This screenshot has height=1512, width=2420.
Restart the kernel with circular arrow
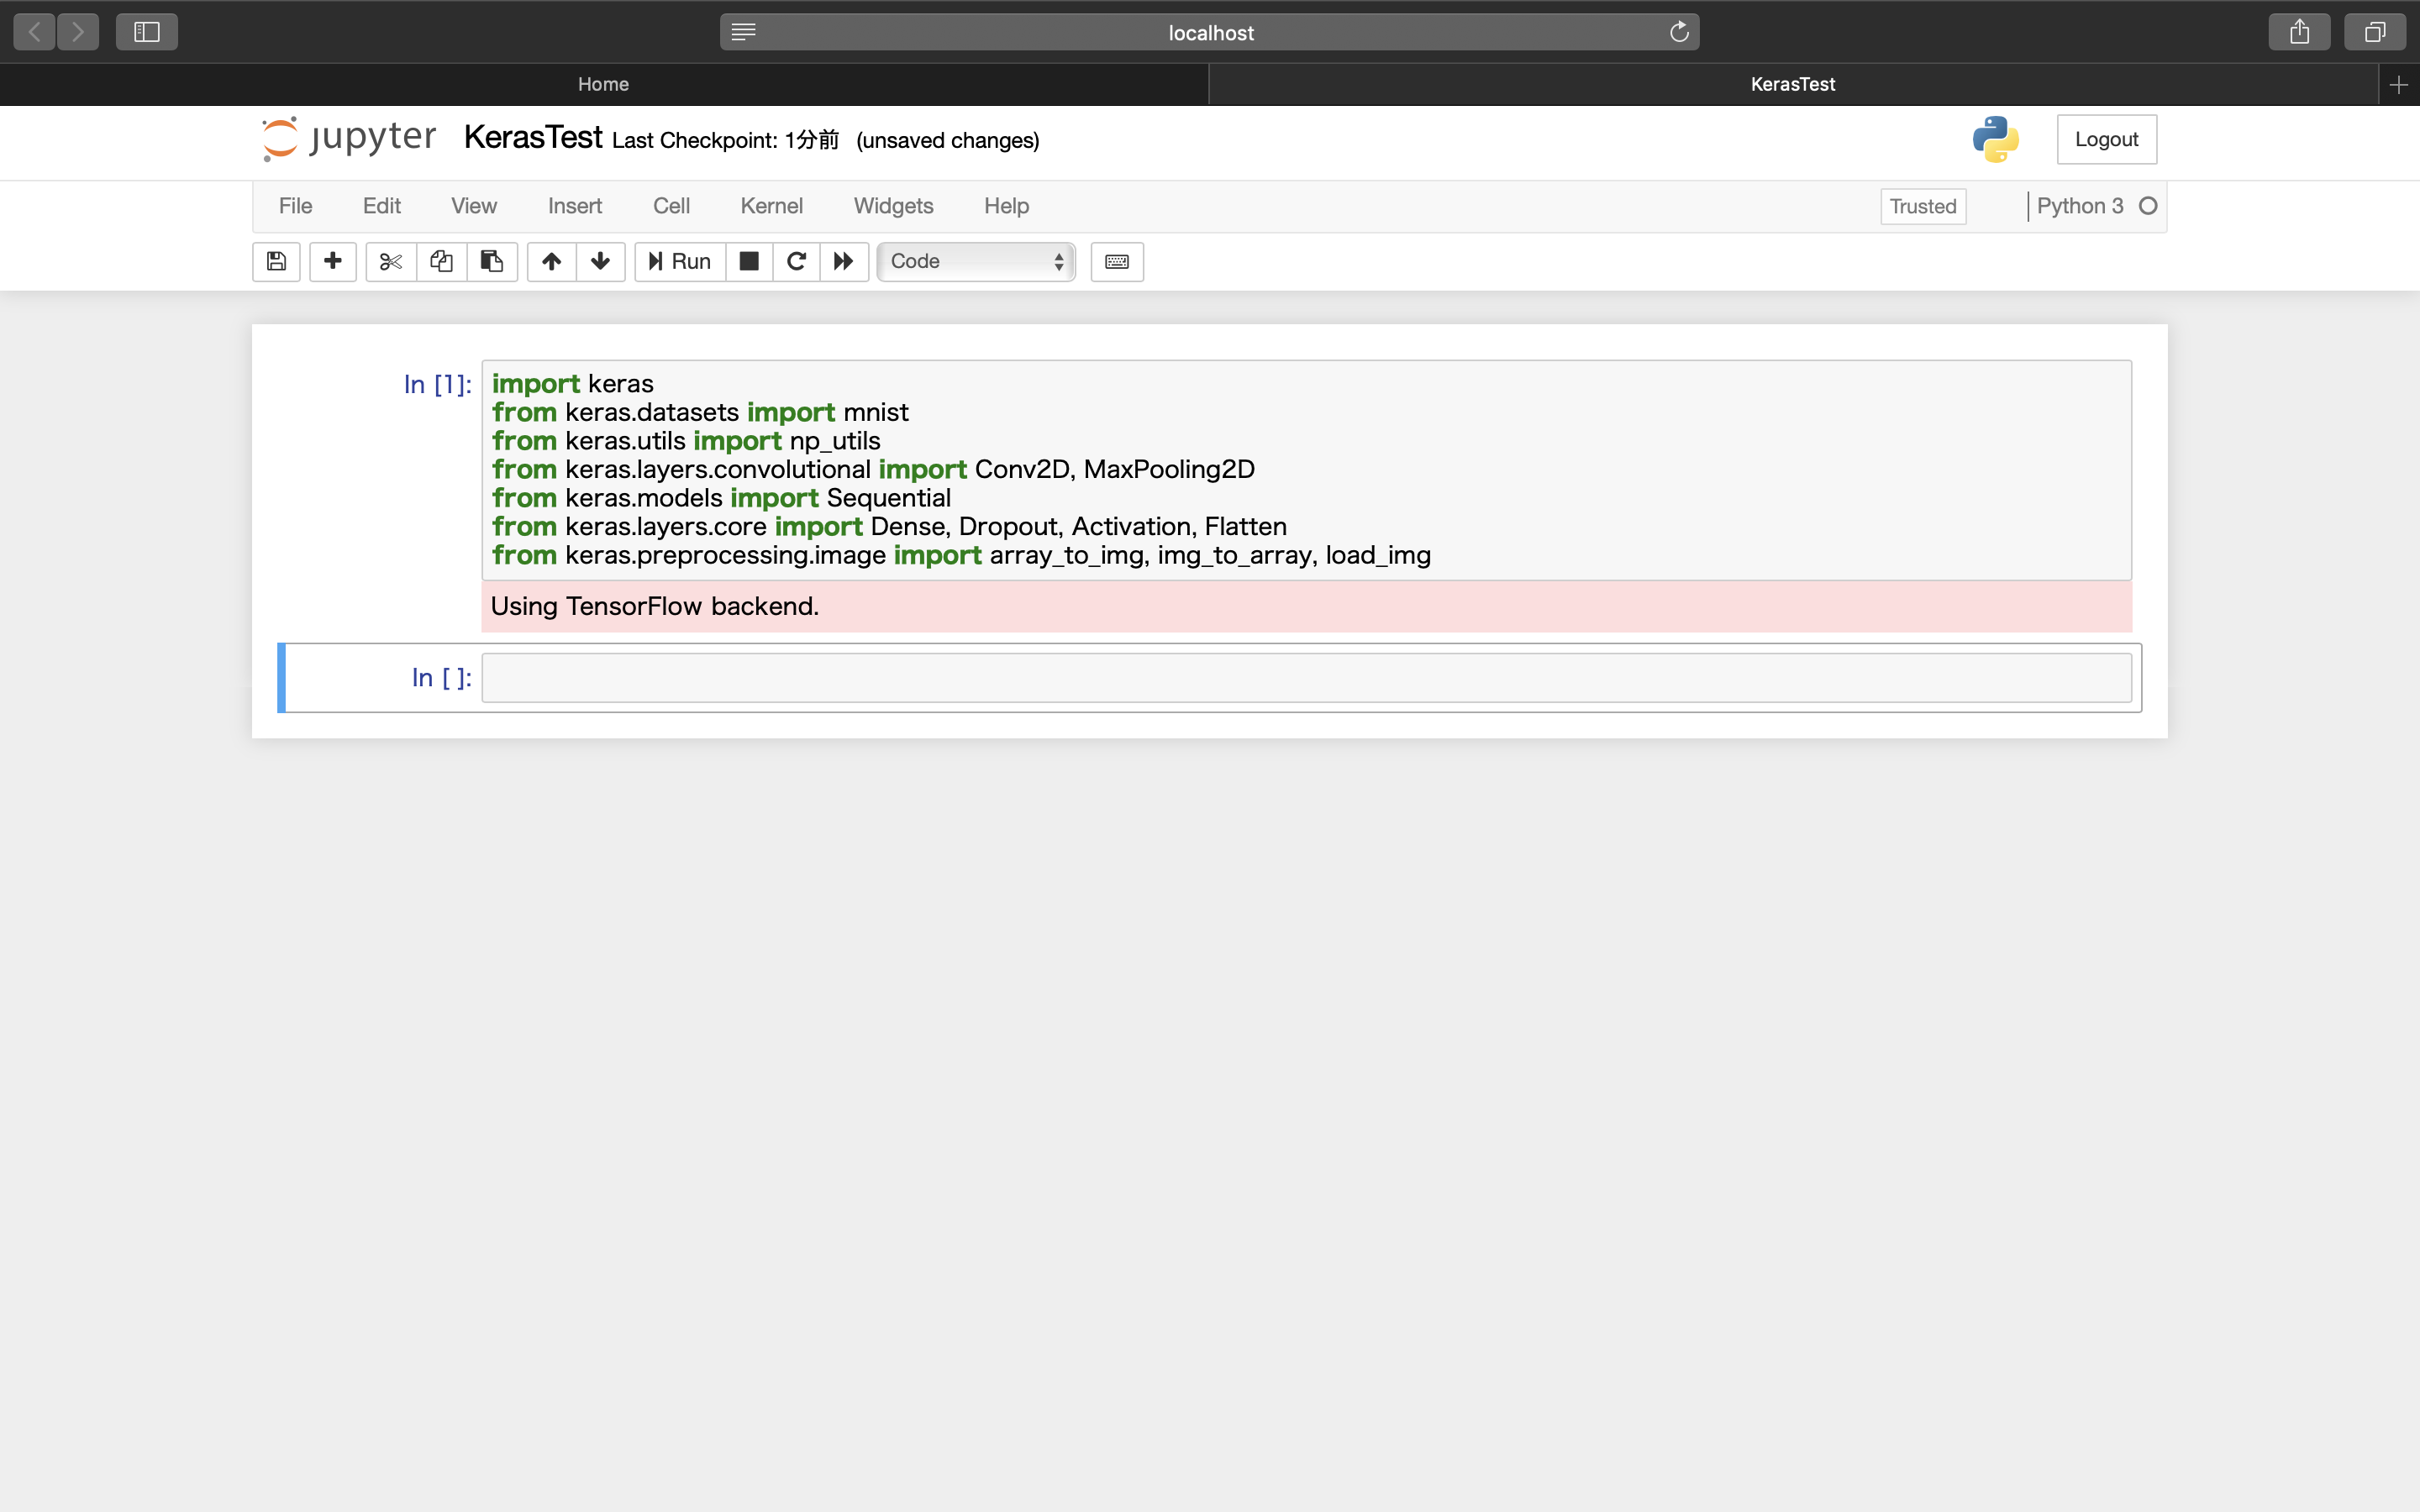coord(796,261)
